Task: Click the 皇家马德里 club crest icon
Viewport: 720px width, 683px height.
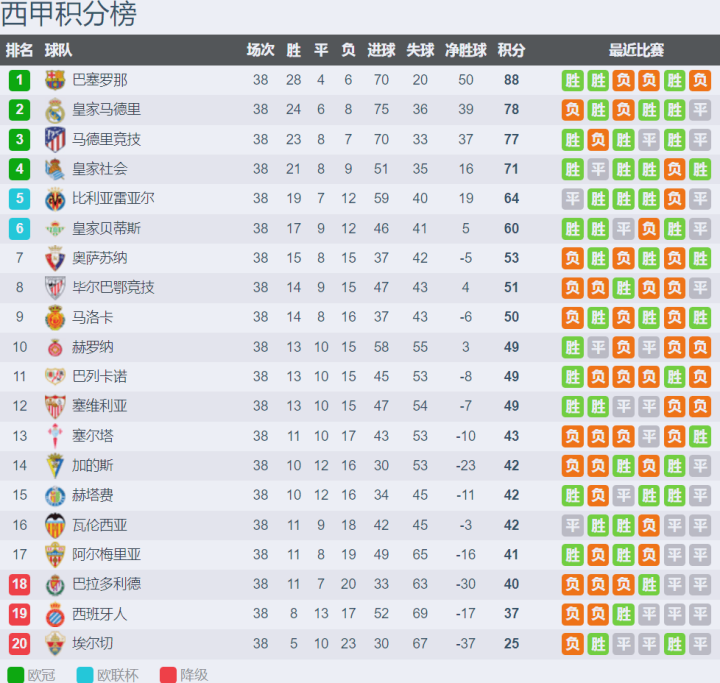Action: [x=55, y=110]
